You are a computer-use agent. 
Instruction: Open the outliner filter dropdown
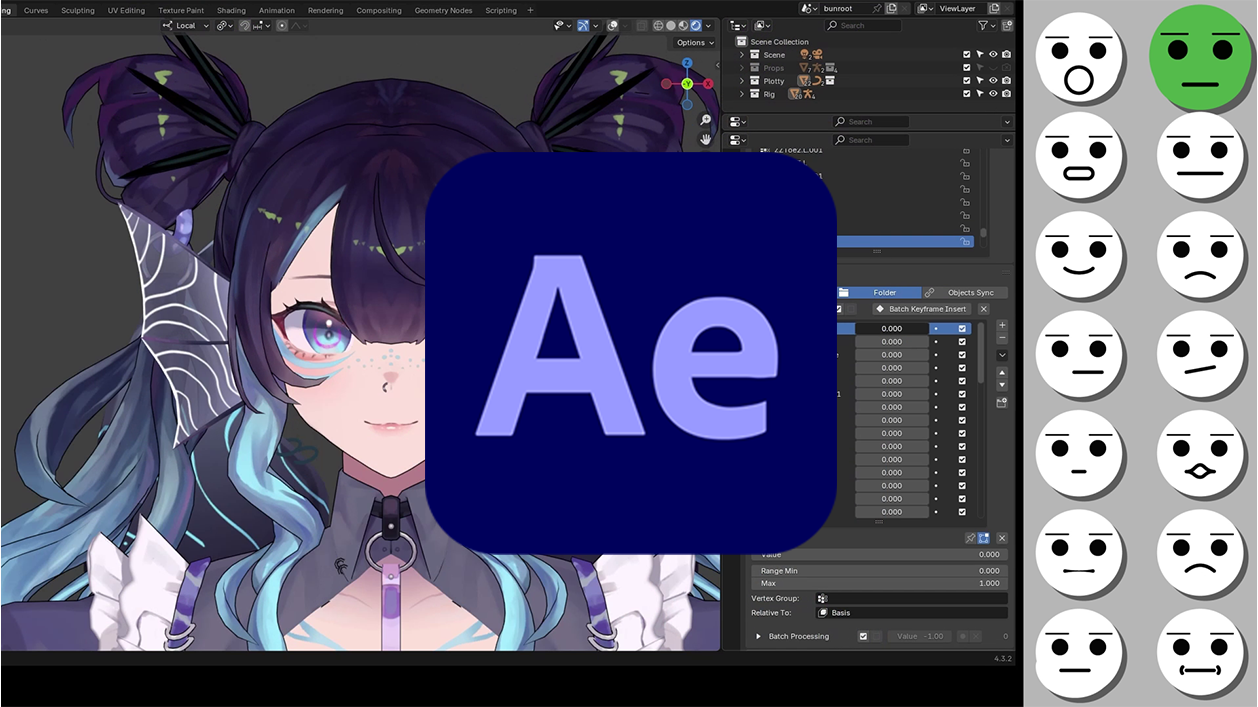[987, 25]
